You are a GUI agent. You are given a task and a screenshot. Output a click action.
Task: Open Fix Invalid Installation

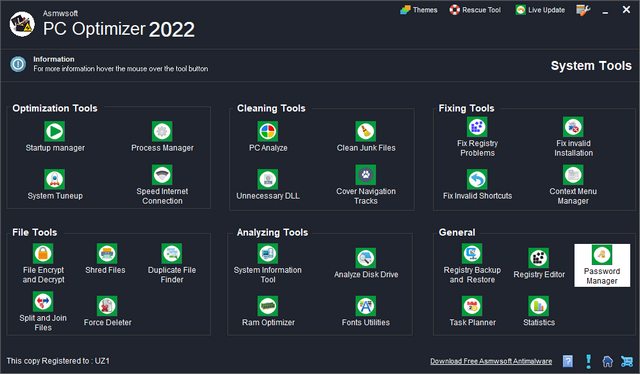(x=573, y=137)
